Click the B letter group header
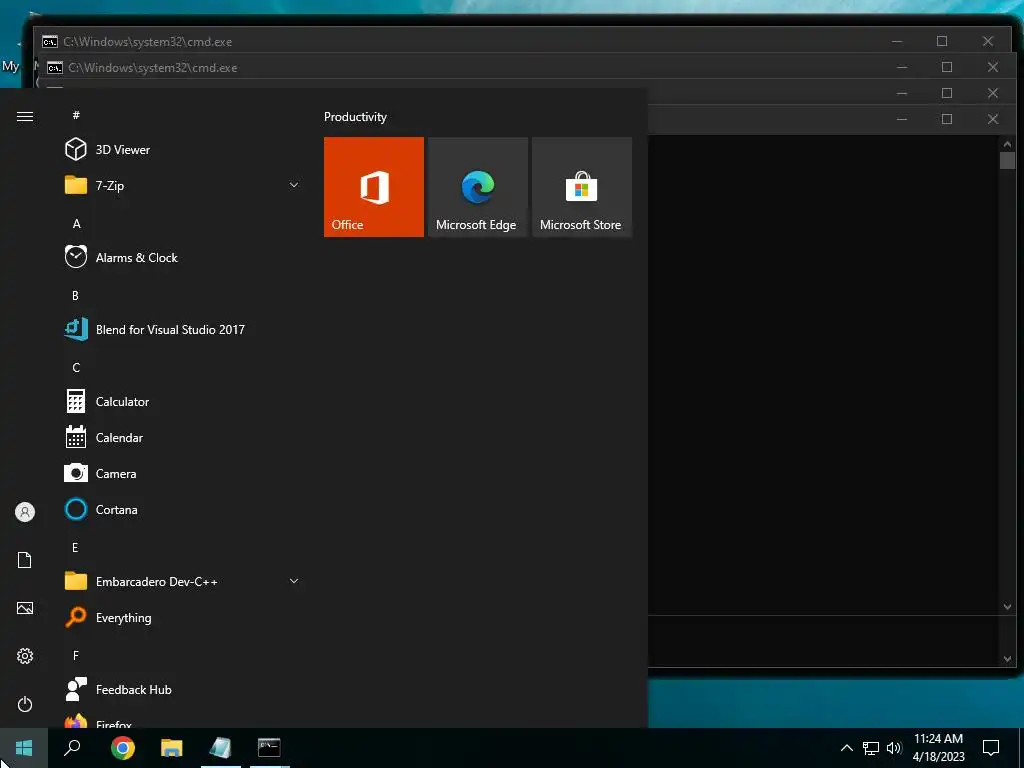Screen dimensions: 1024x768 pyautogui.click(x=75, y=295)
